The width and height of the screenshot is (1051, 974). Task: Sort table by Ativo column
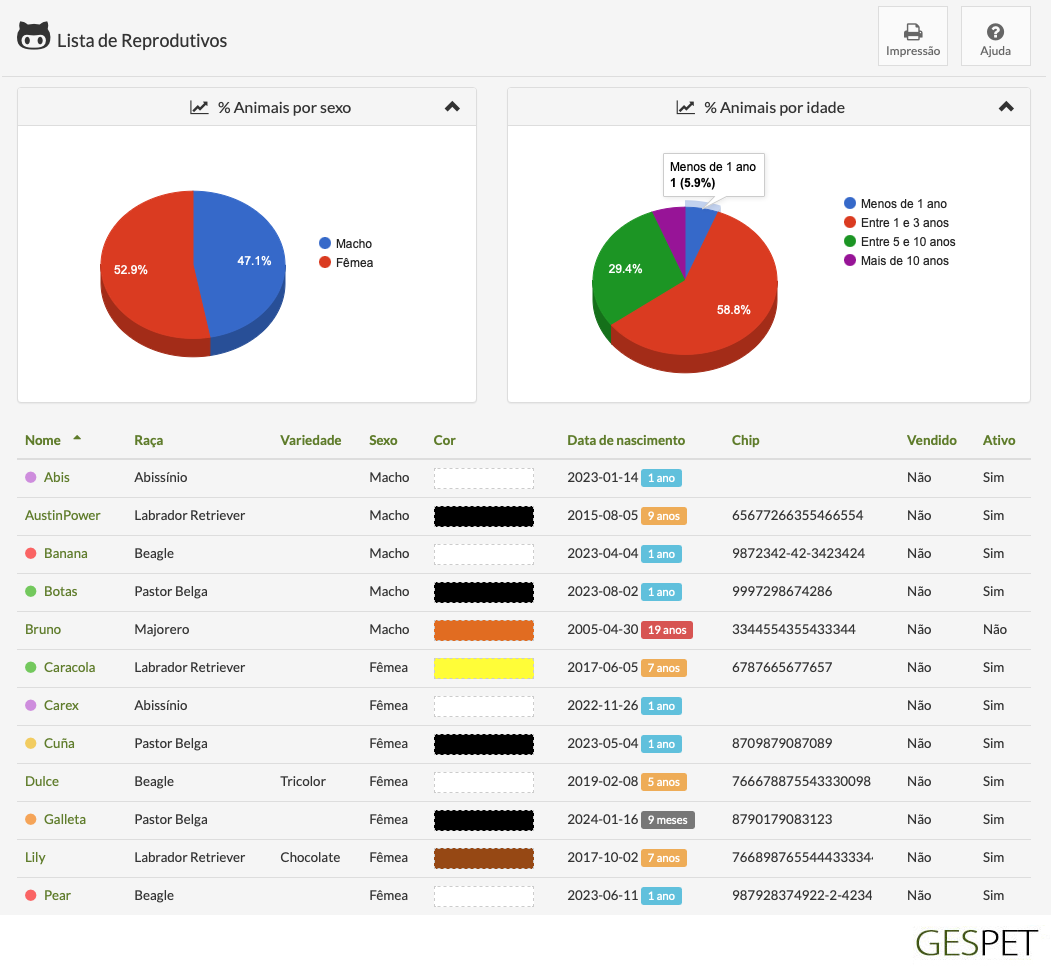click(x=999, y=440)
